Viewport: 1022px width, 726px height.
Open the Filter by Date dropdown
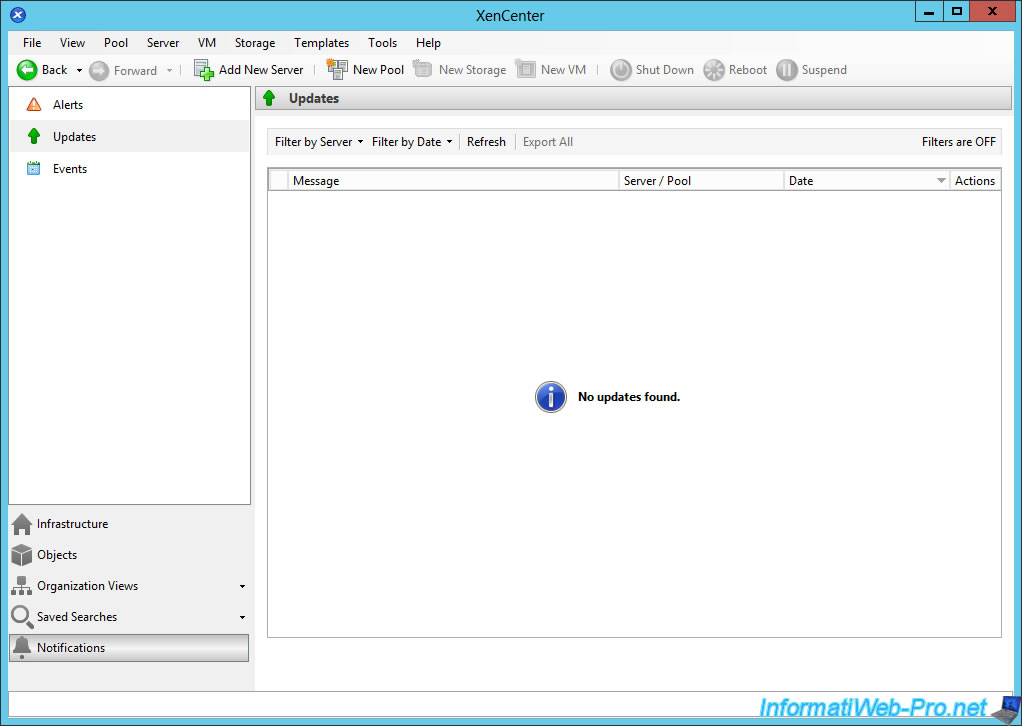tap(412, 141)
